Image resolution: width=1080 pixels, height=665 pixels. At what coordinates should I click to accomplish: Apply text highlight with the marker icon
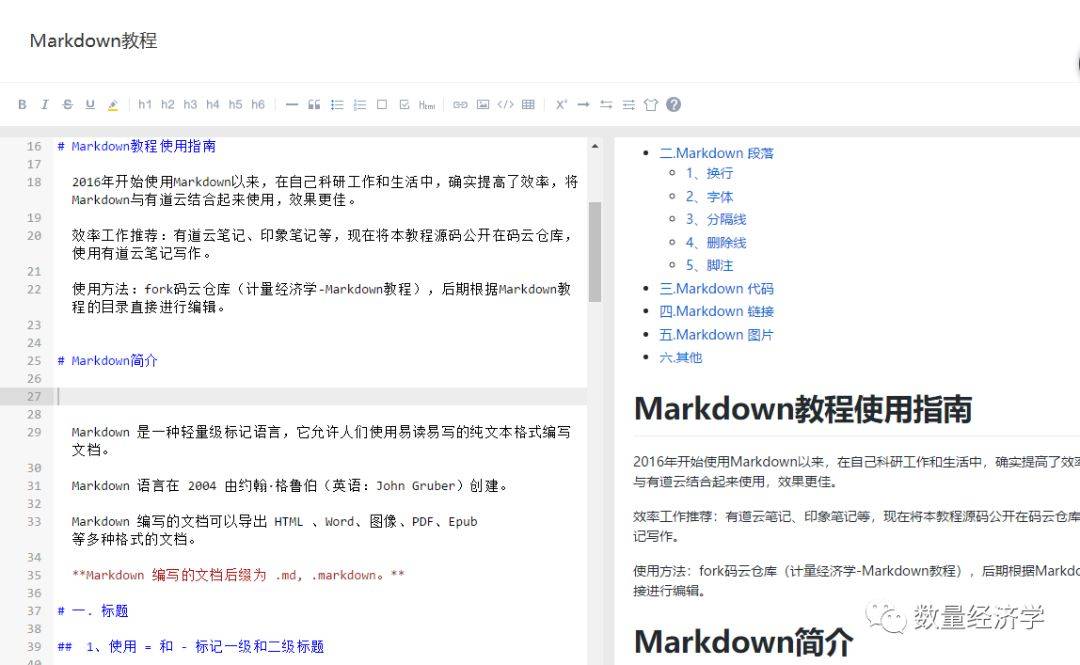click(112, 104)
